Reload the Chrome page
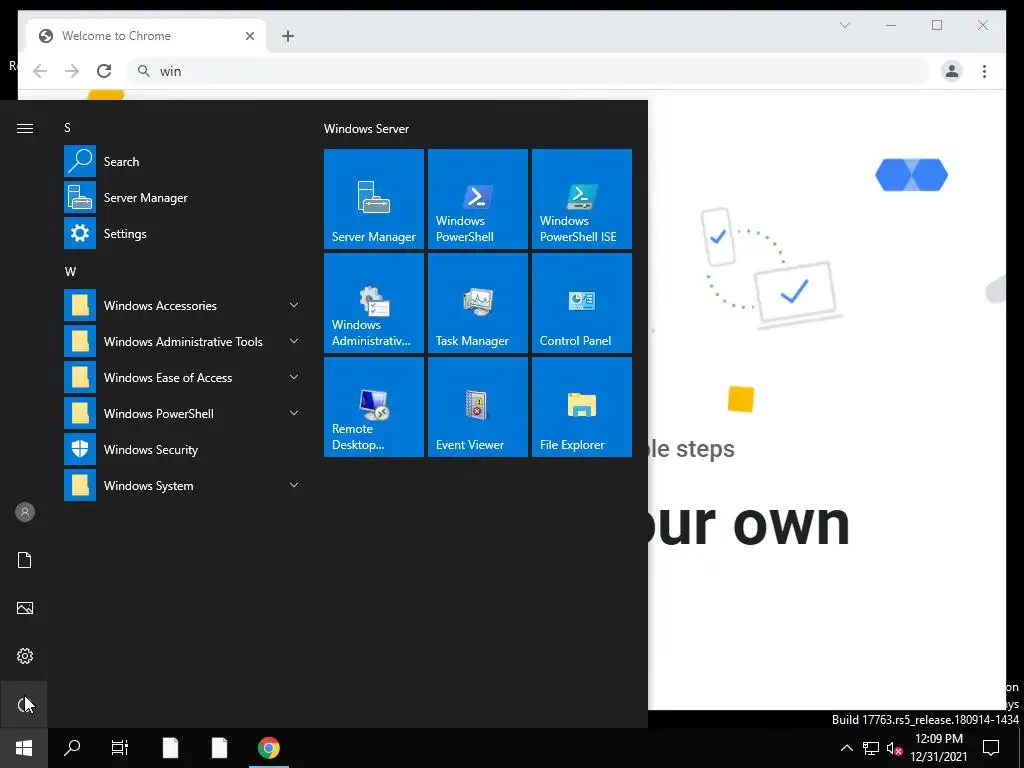 pos(104,71)
